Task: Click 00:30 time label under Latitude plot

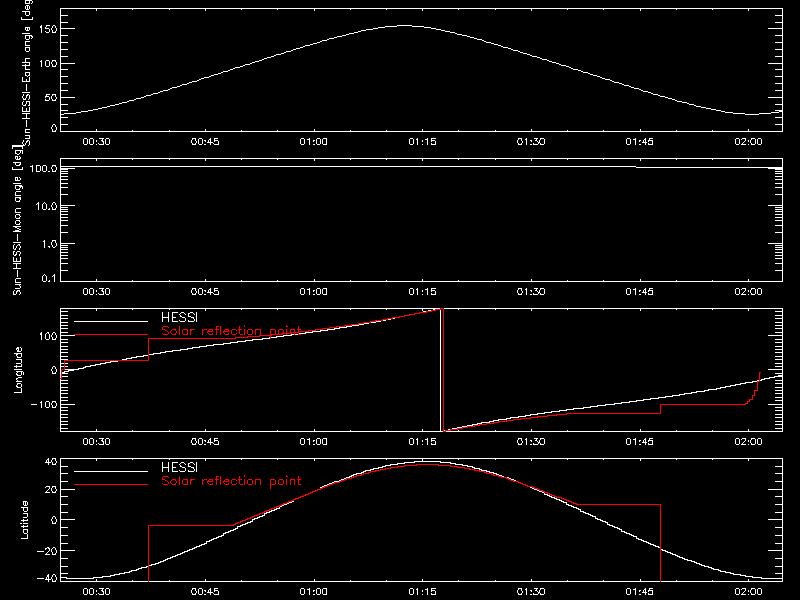Action: 96,592
